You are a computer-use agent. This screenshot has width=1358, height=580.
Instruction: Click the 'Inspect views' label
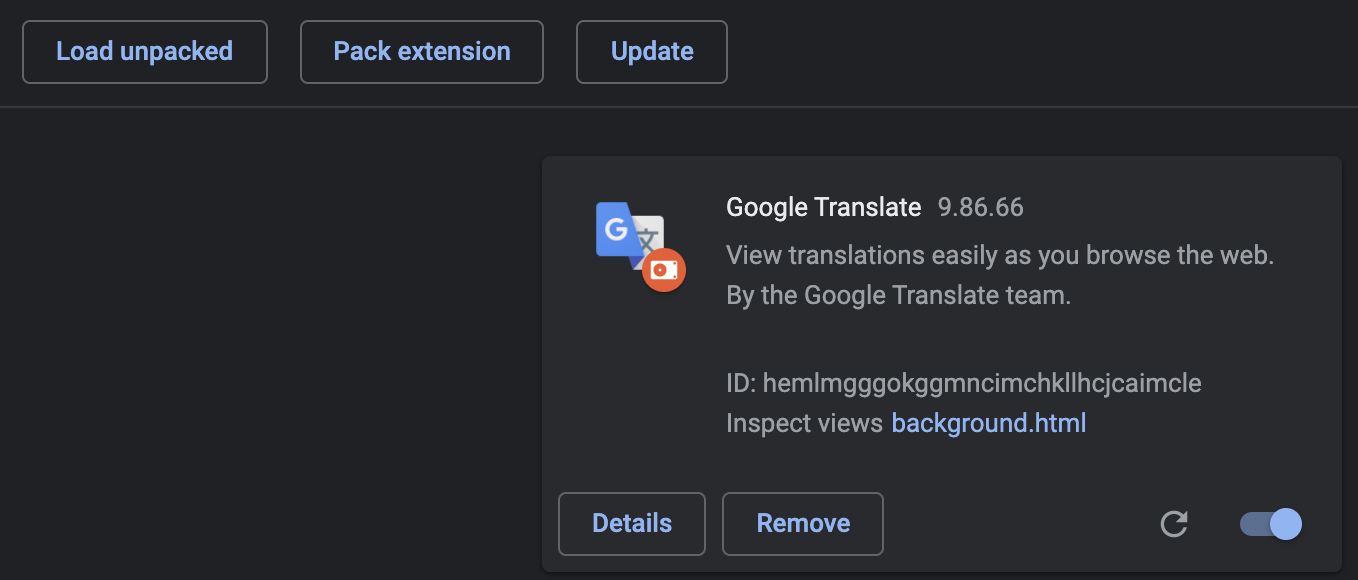[x=804, y=423]
